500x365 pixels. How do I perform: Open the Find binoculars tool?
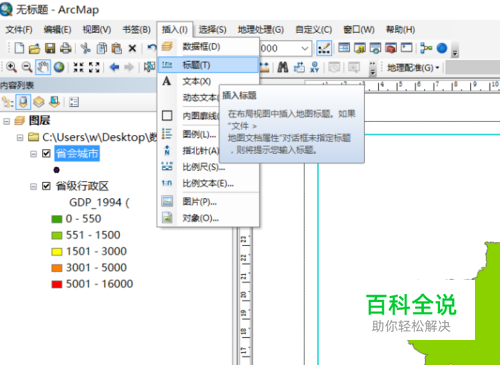coord(283,67)
